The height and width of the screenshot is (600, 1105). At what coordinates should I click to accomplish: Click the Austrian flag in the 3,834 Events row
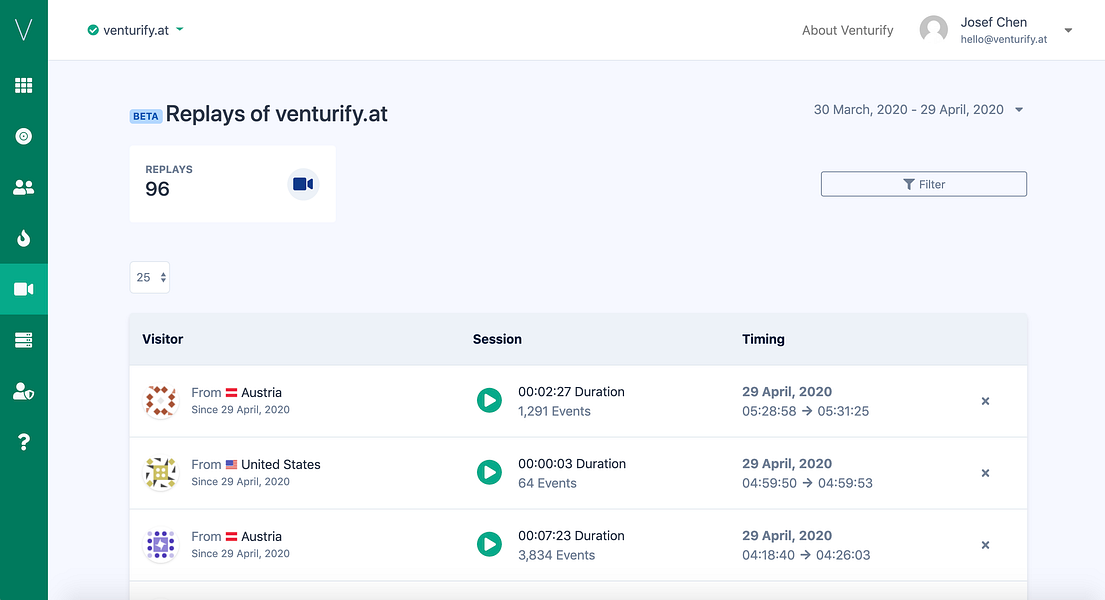(231, 537)
